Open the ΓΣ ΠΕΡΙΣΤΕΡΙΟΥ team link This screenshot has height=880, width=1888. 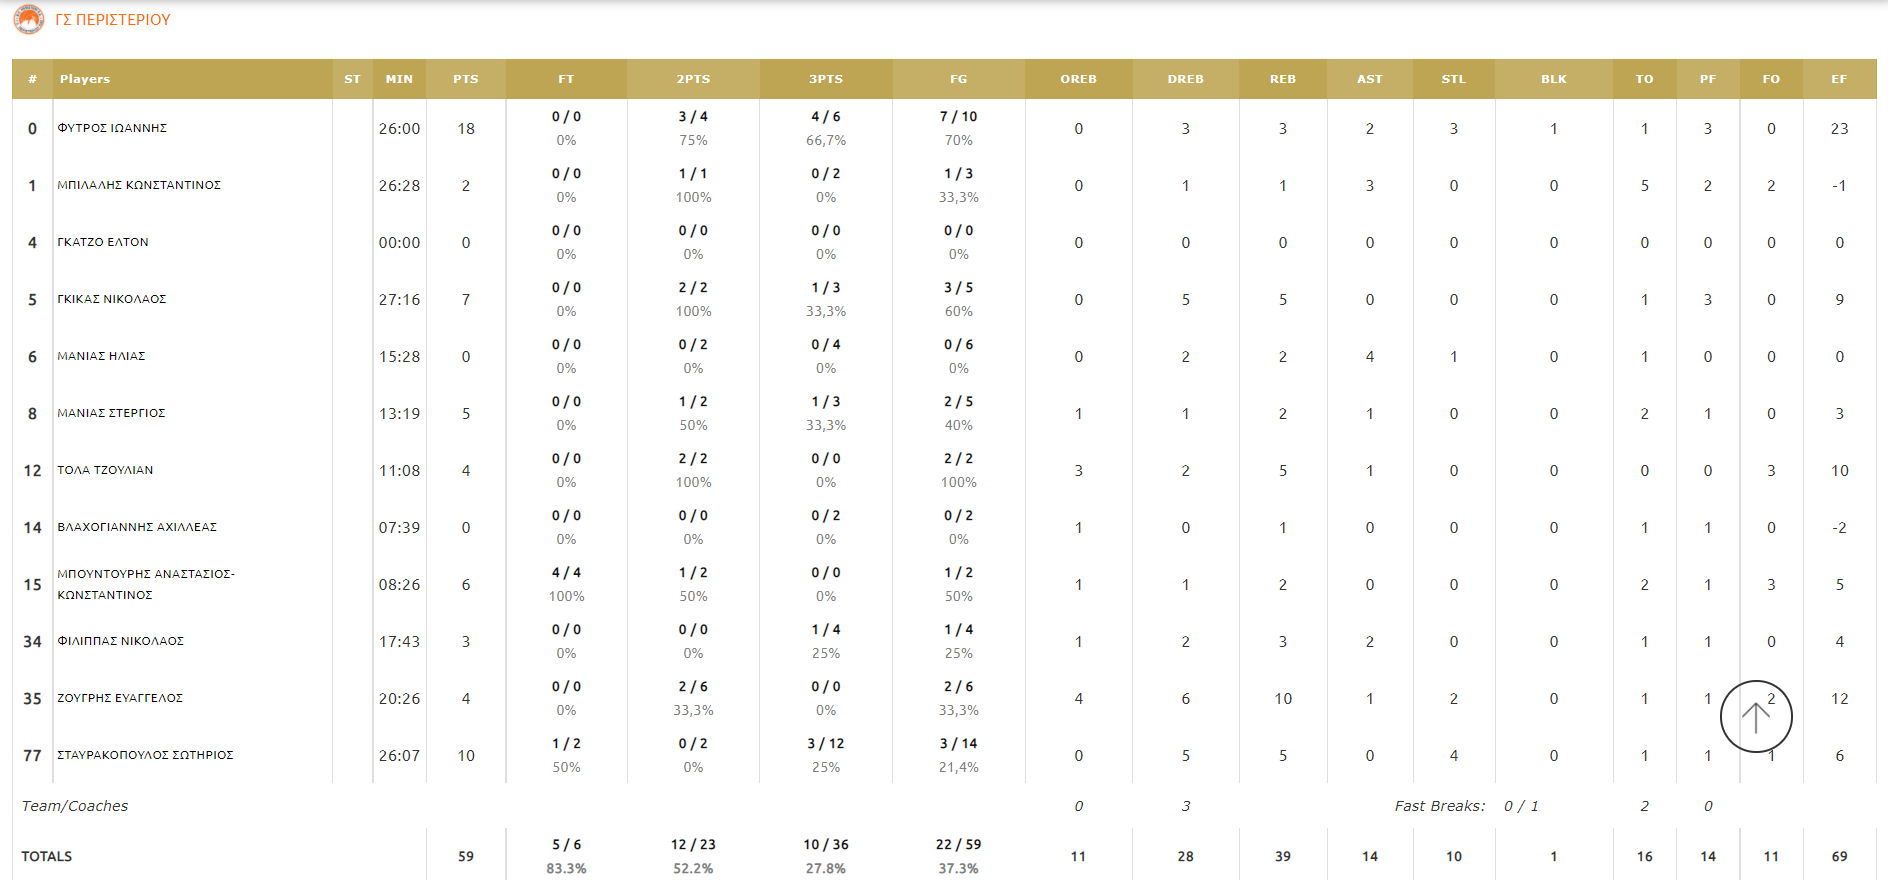(x=113, y=20)
